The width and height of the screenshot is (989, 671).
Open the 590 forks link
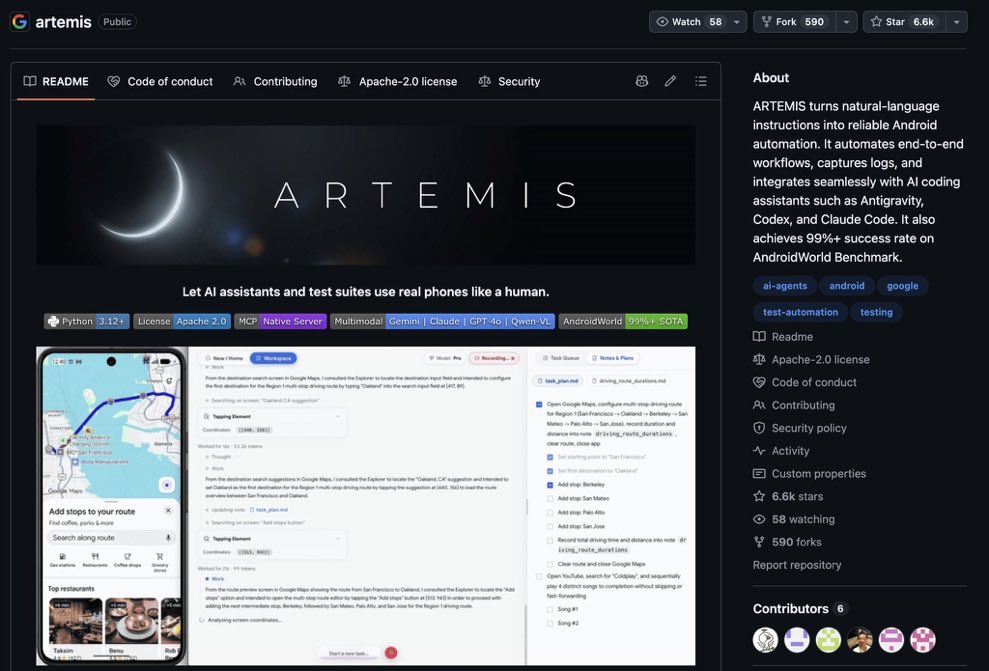788,542
